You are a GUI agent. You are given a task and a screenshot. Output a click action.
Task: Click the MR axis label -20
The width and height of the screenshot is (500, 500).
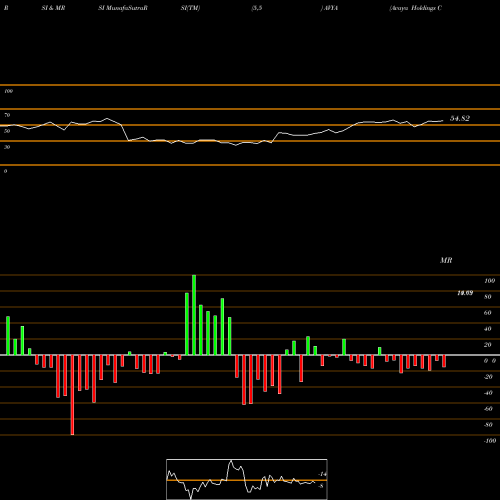point(488,377)
